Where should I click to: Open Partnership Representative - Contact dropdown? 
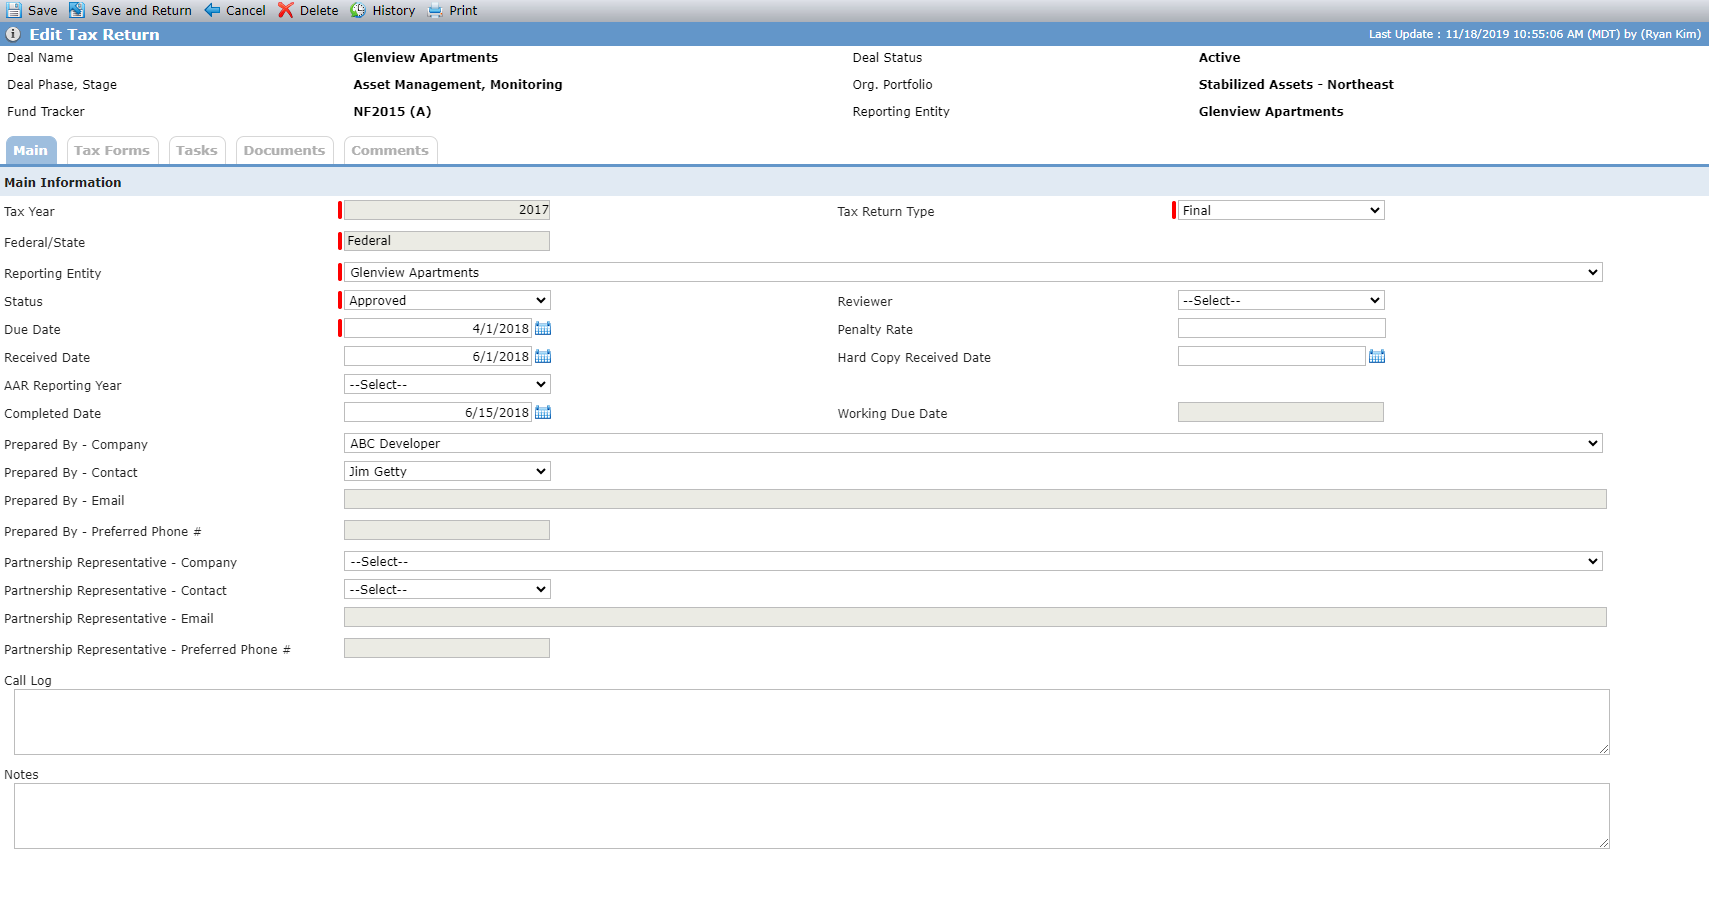pyautogui.click(x=447, y=589)
